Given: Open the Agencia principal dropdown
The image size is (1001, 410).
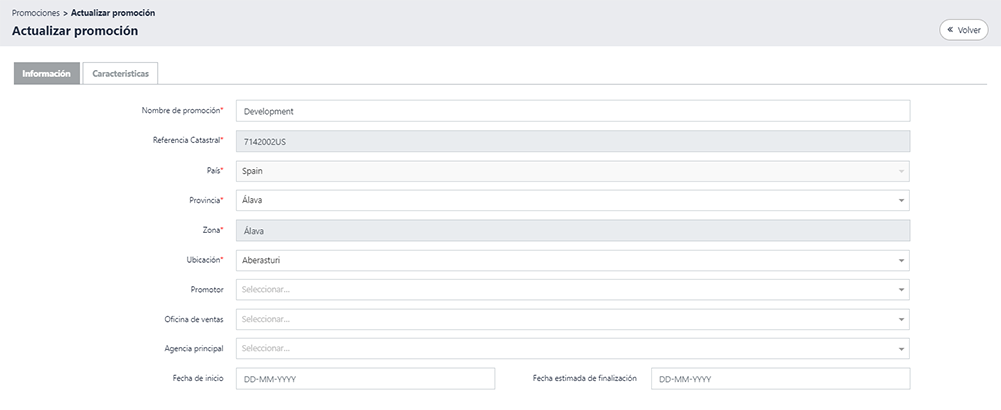Looking at the screenshot, I should tap(573, 349).
